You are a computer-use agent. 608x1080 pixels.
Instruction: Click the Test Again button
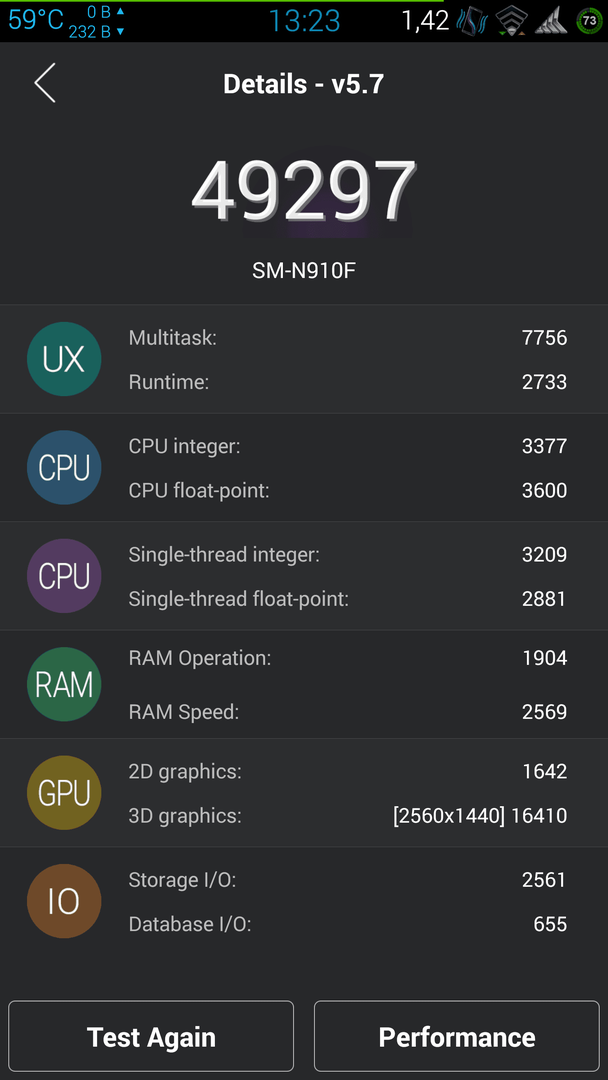click(x=151, y=1036)
